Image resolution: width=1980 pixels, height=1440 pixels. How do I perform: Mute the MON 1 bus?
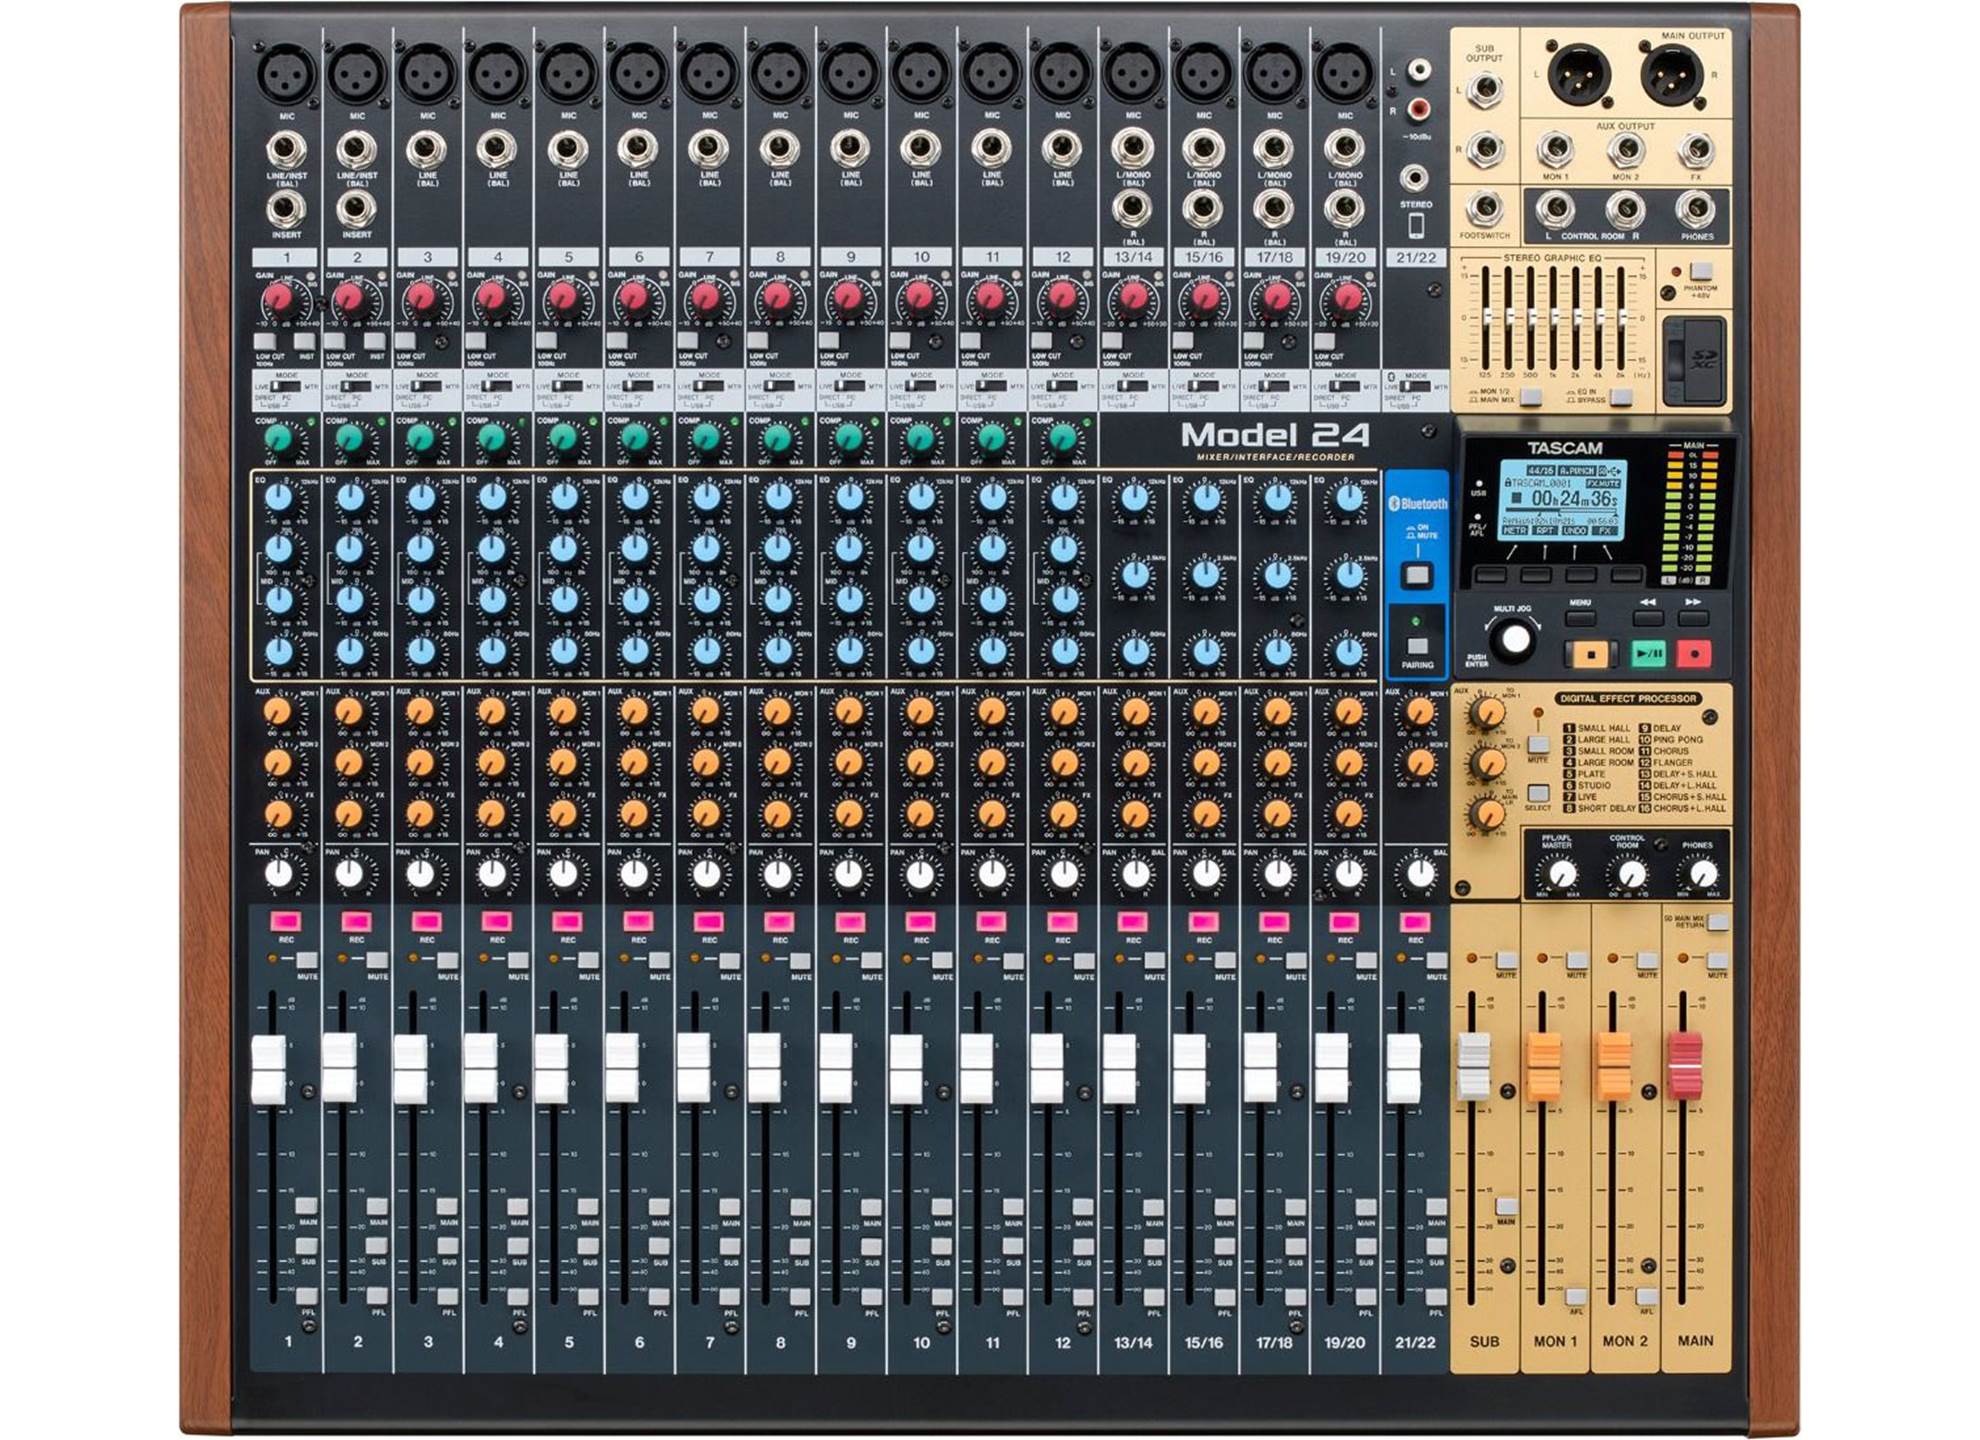(1577, 960)
